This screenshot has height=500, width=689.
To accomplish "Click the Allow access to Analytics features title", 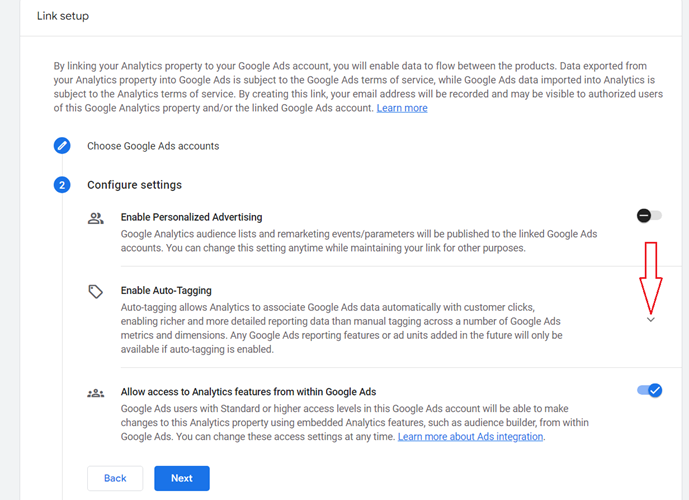I will pos(249,391).
